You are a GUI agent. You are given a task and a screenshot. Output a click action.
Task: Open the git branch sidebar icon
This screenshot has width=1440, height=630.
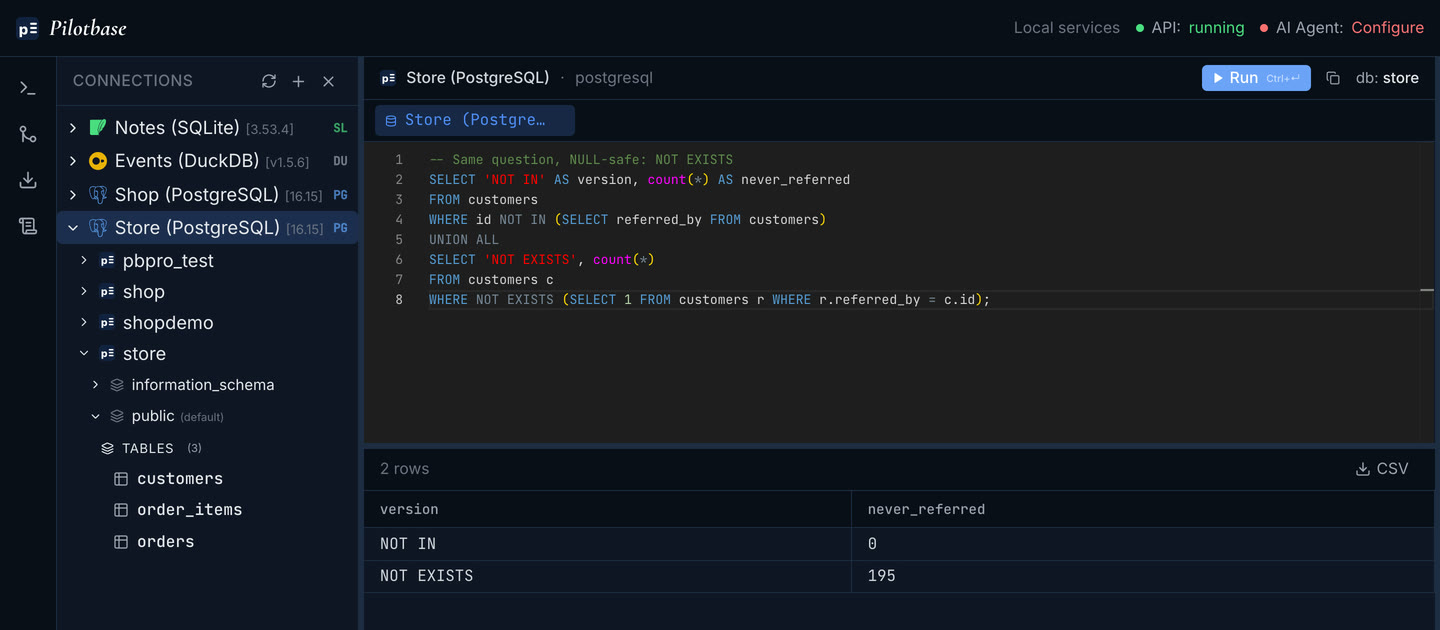pos(28,134)
